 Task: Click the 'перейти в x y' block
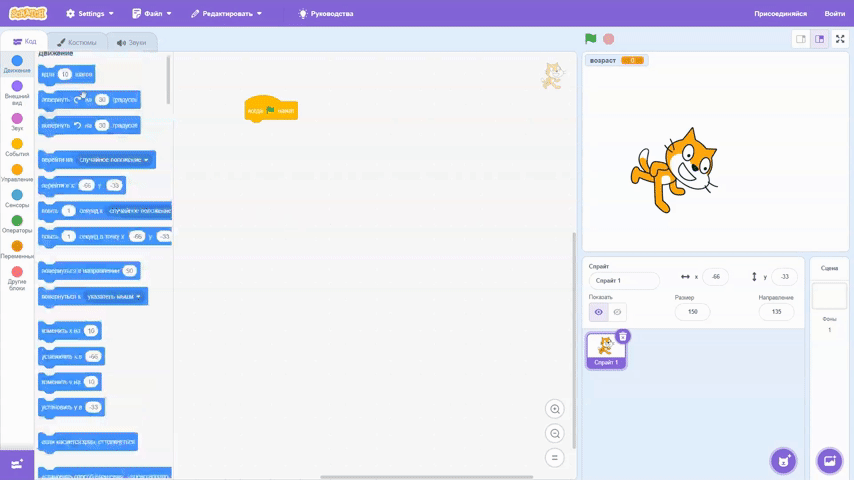point(82,185)
